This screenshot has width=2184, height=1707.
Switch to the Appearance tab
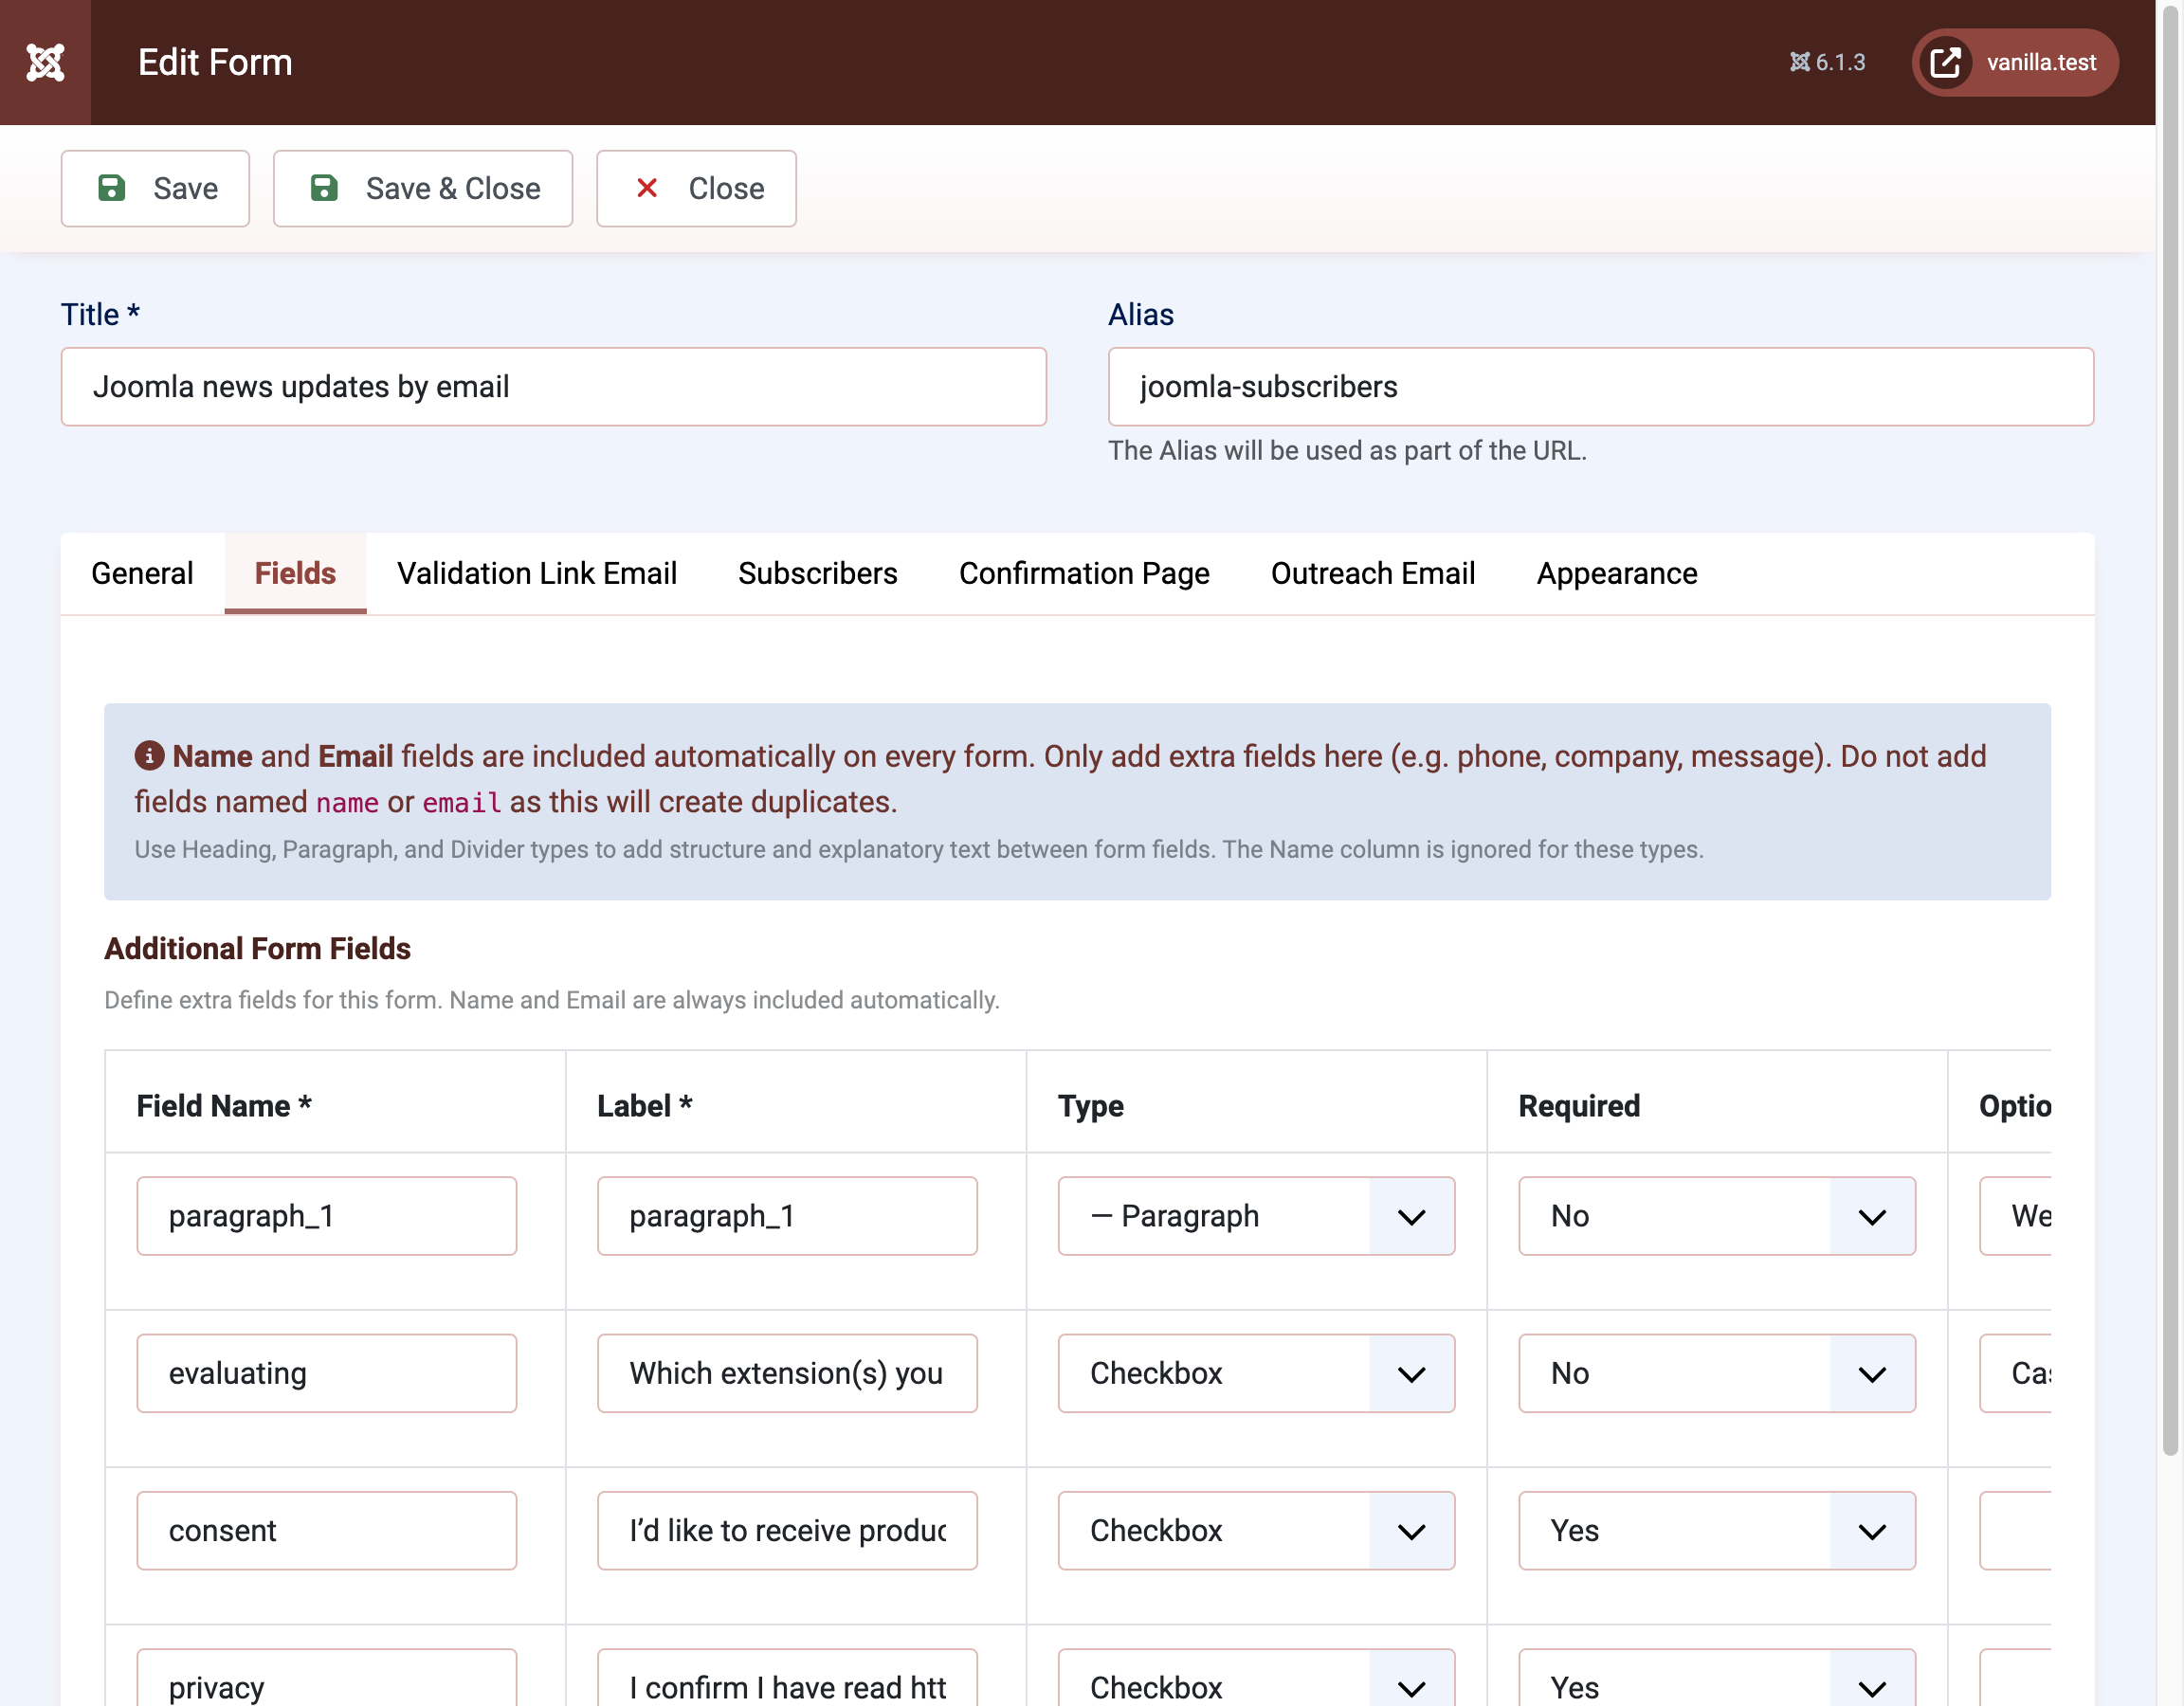click(1616, 573)
